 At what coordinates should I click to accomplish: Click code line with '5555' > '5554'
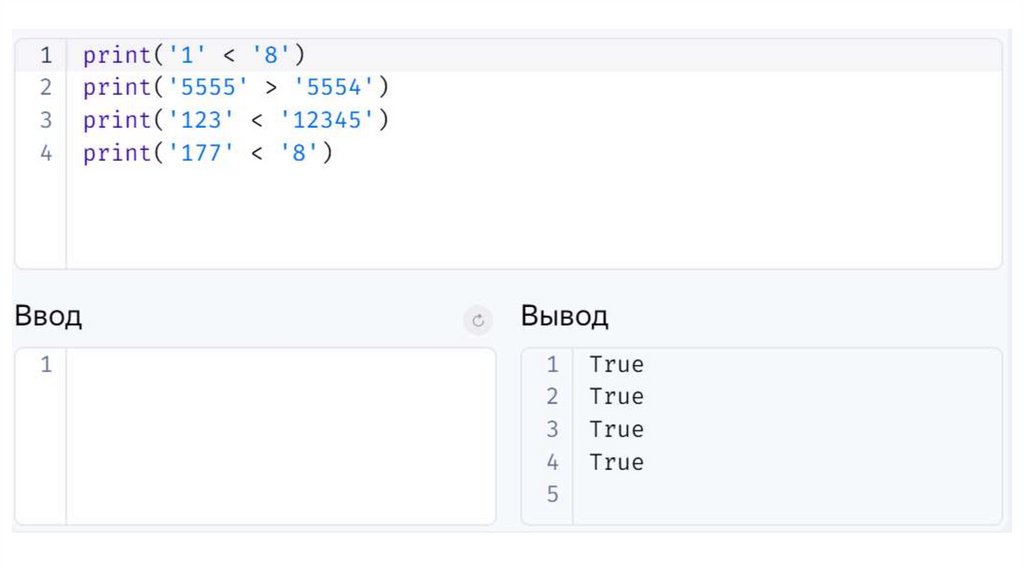point(235,88)
